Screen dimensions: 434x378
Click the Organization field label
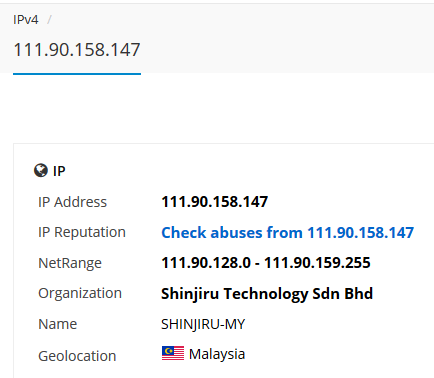80,294
